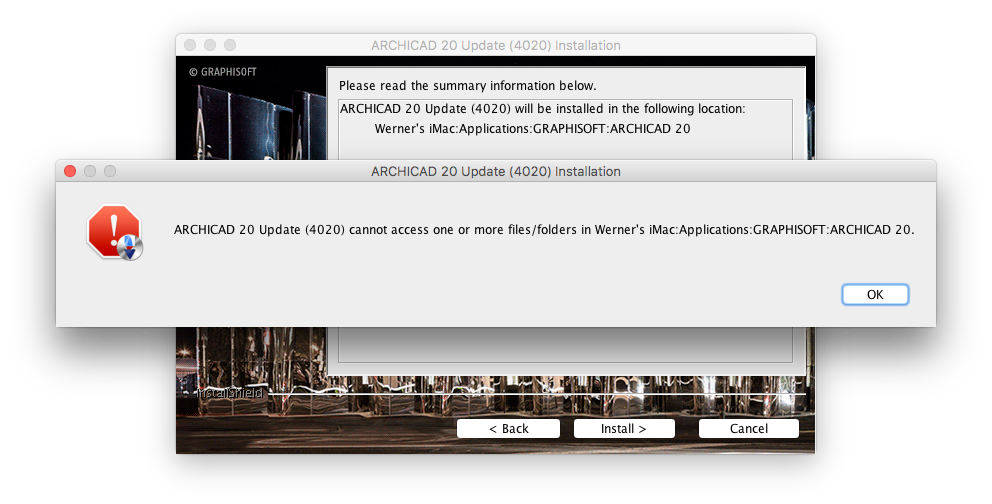Click the < Back button in installer window

point(509,429)
